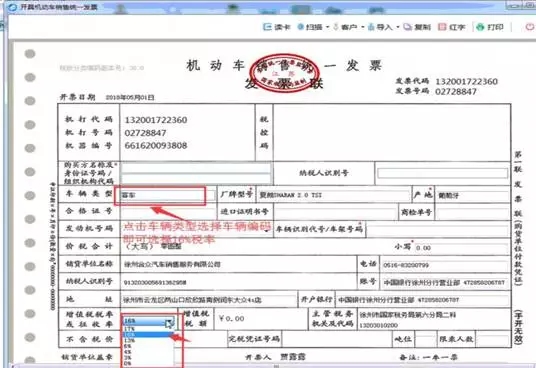536x368 pixels.
Task: Expand the 扫描 dropdown arrow
Action: [x=327, y=27]
